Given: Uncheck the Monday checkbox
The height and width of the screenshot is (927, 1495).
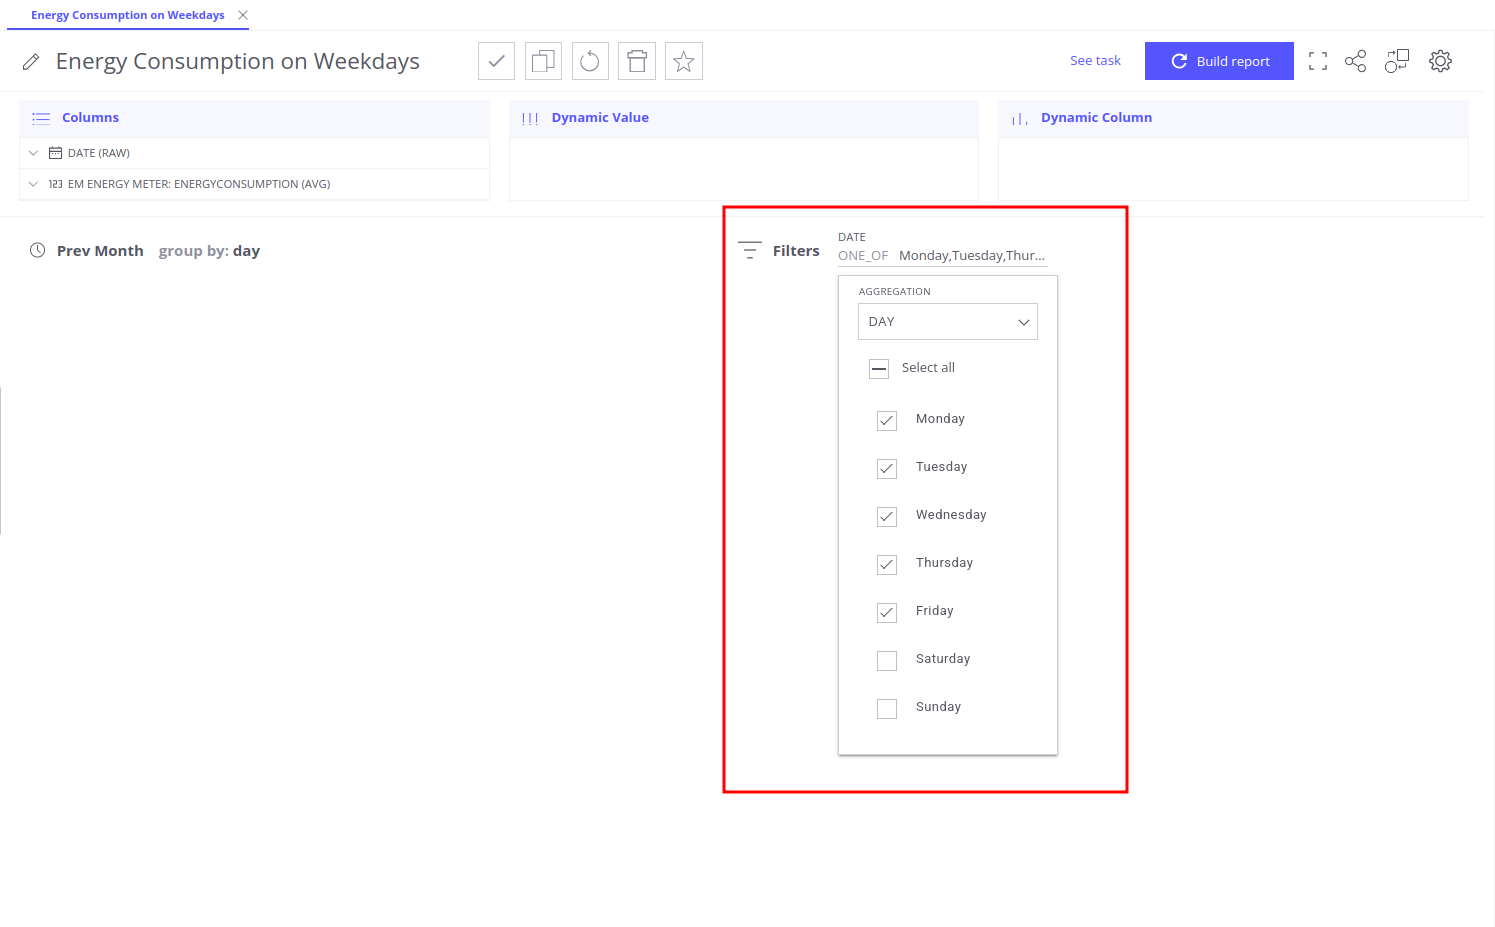Looking at the screenshot, I should pyautogui.click(x=887, y=420).
